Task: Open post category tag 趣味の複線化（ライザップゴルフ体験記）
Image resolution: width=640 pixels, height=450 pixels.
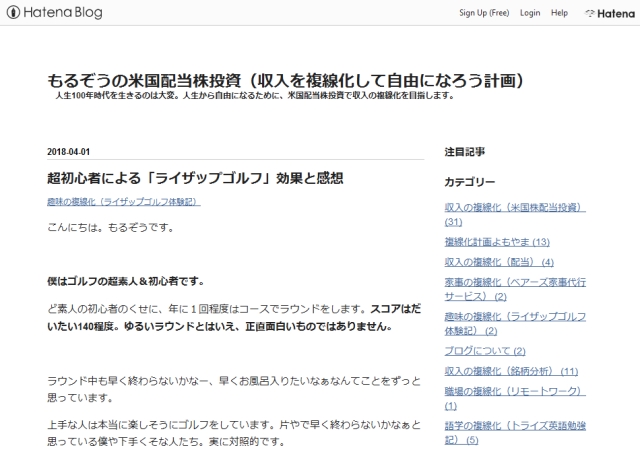Action: point(124,202)
